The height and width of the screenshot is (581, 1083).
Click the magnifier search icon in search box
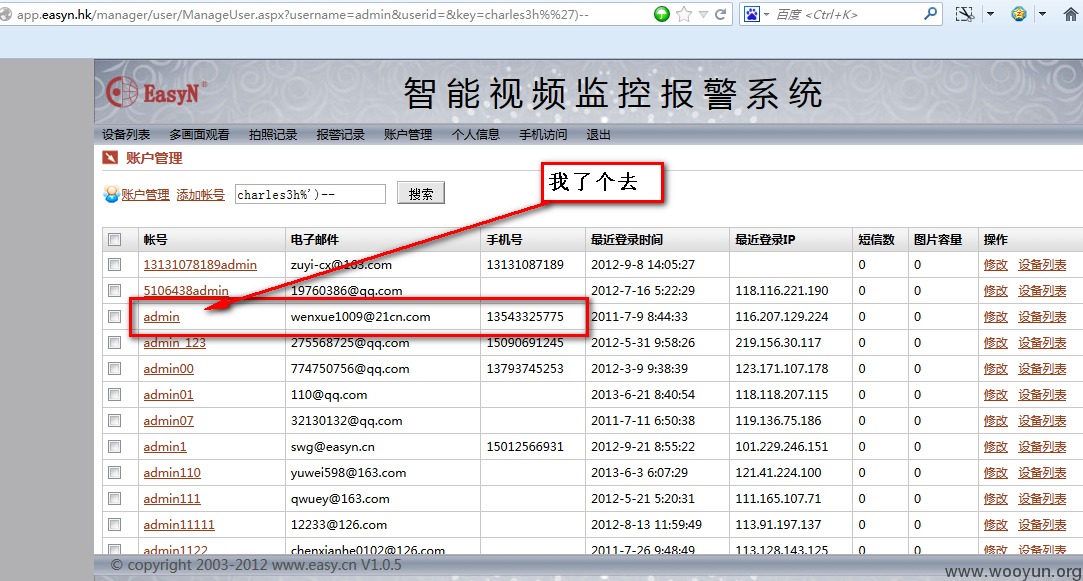pyautogui.click(x=930, y=13)
